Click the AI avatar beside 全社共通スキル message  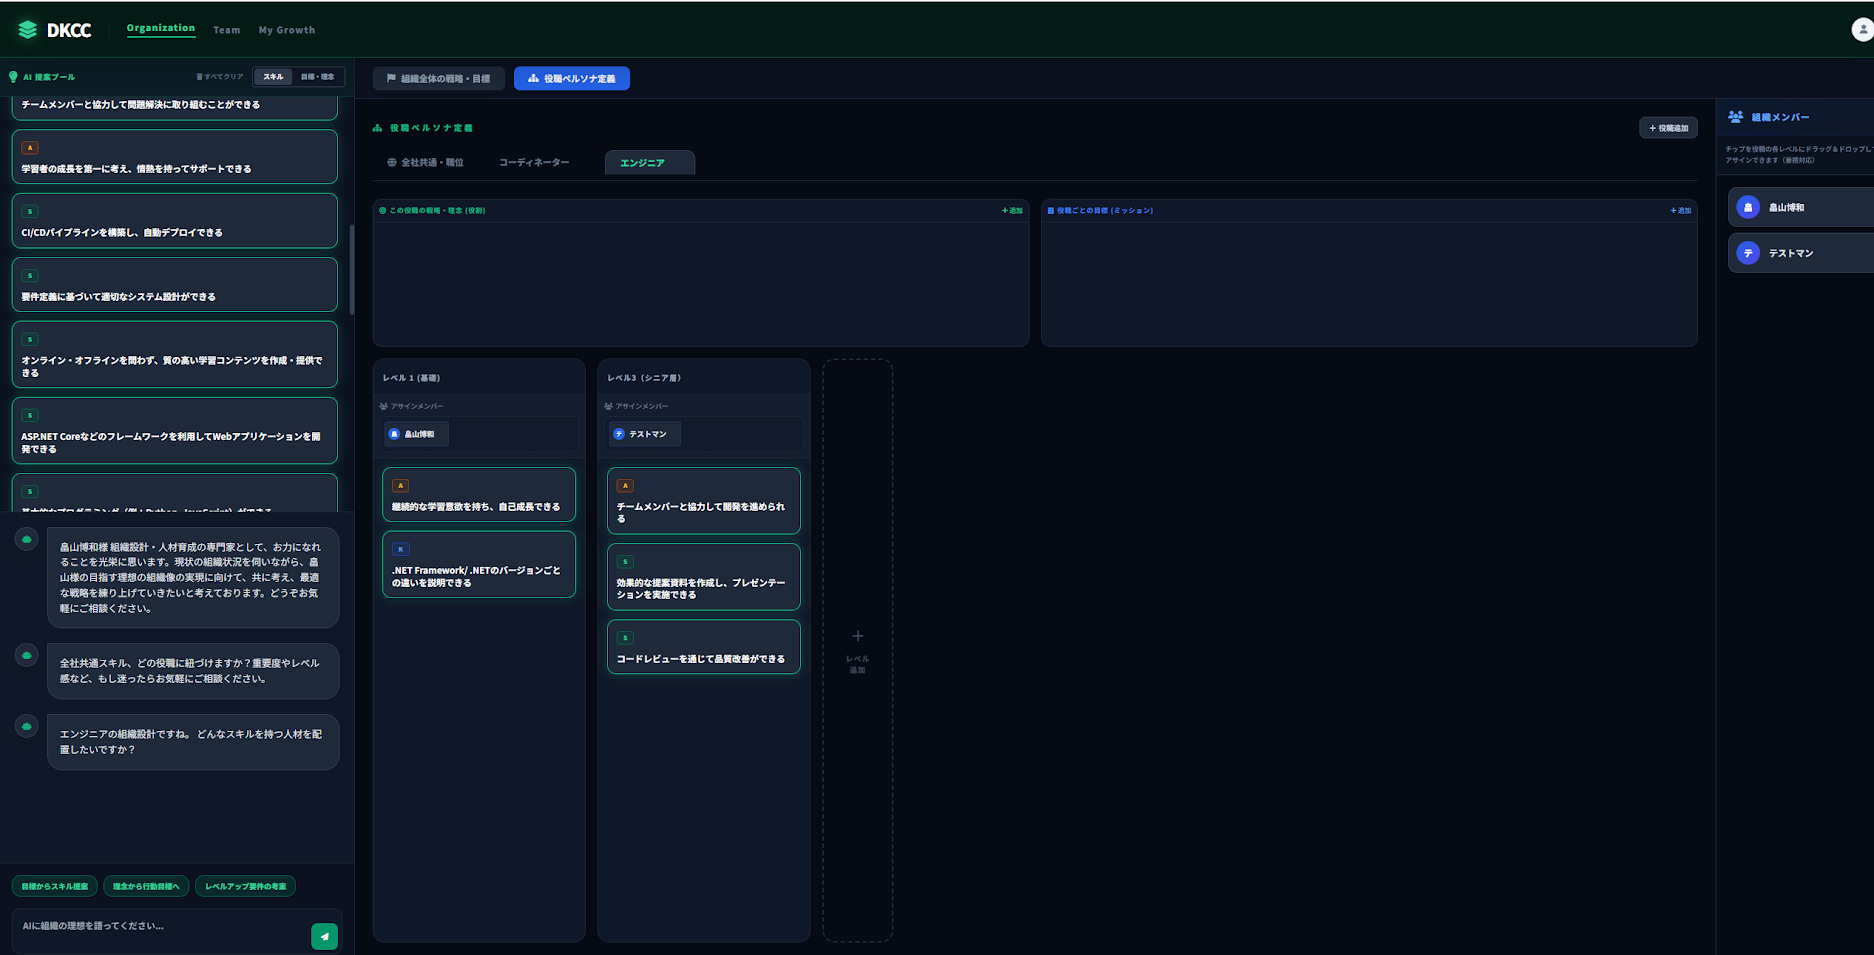[x=27, y=656]
